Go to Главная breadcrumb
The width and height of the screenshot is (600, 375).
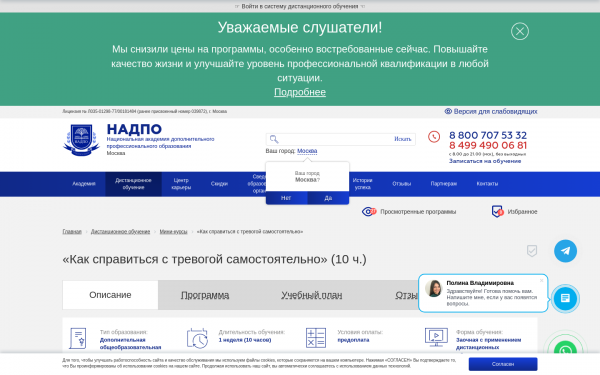click(x=72, y=232)
